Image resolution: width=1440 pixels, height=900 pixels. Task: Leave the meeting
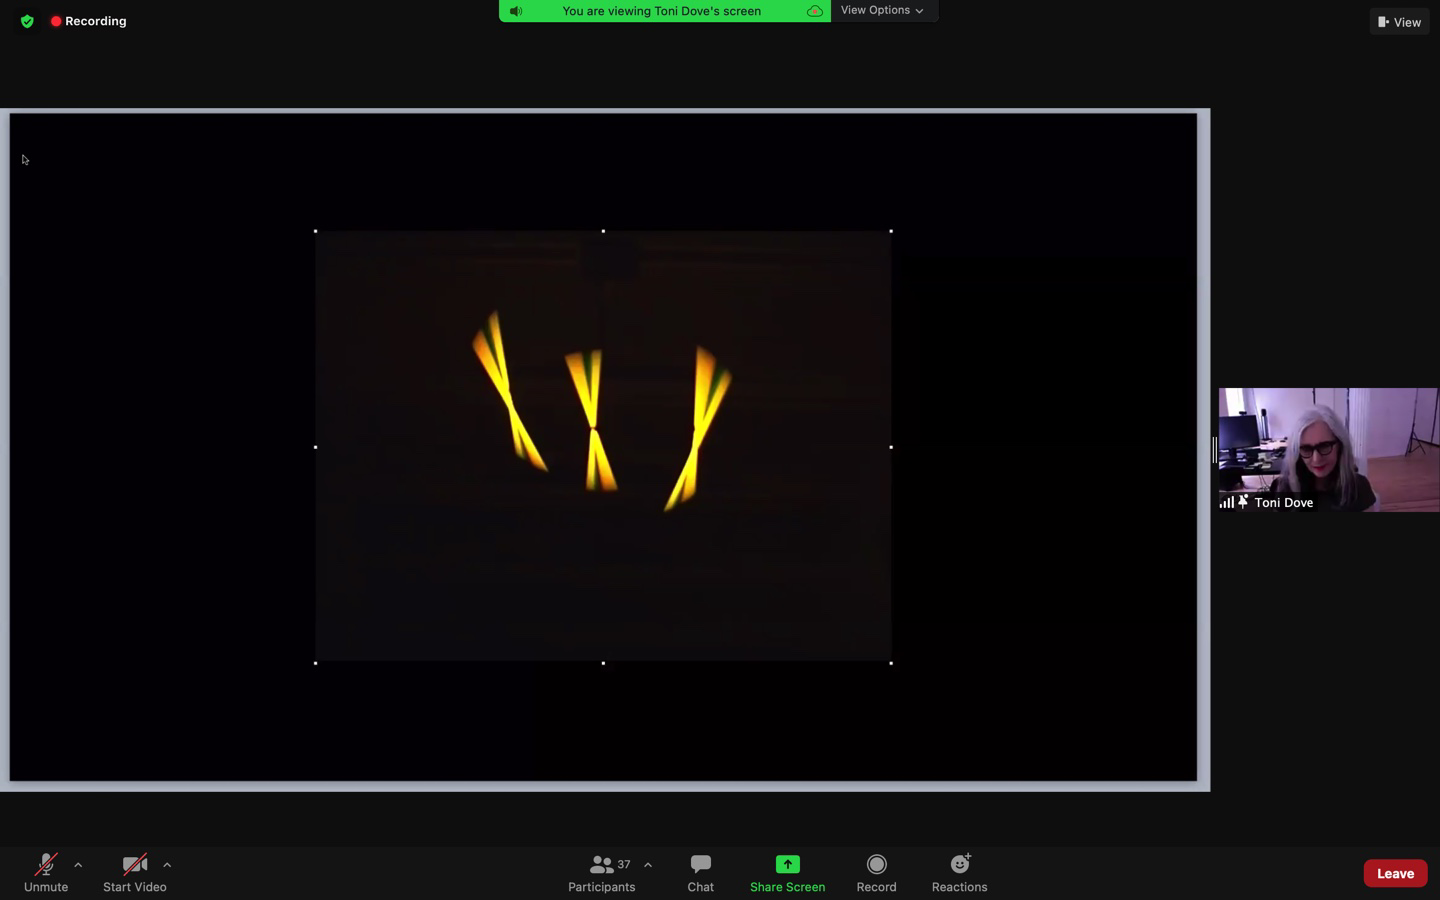point(1395,873)
